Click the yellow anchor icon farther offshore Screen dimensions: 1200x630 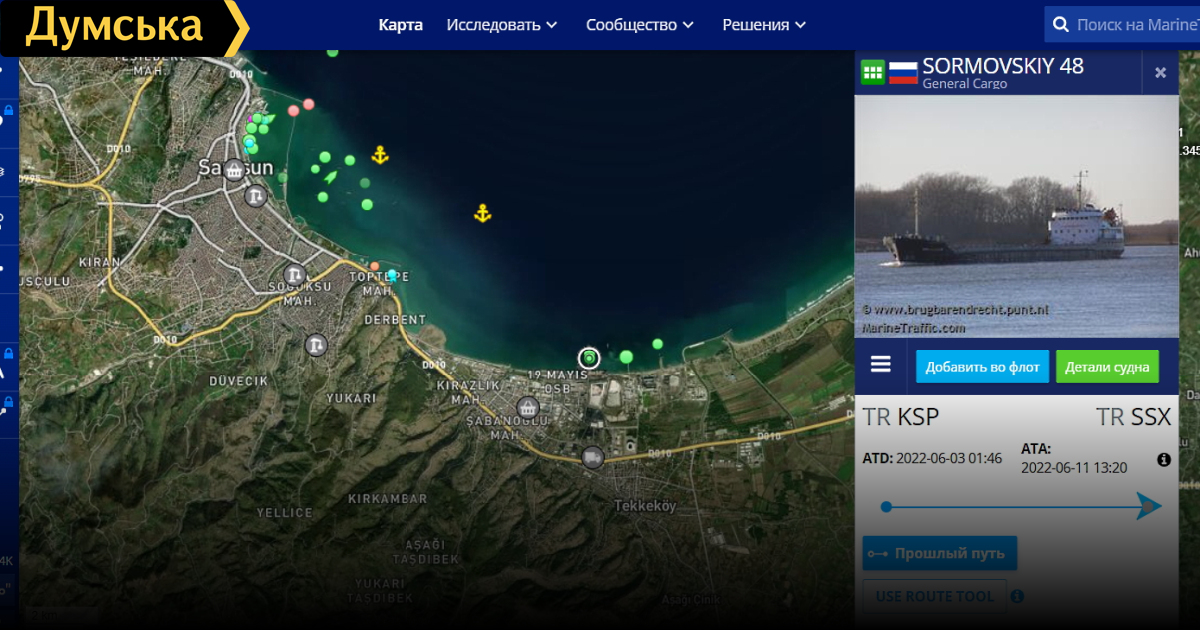tap(482, 213)
